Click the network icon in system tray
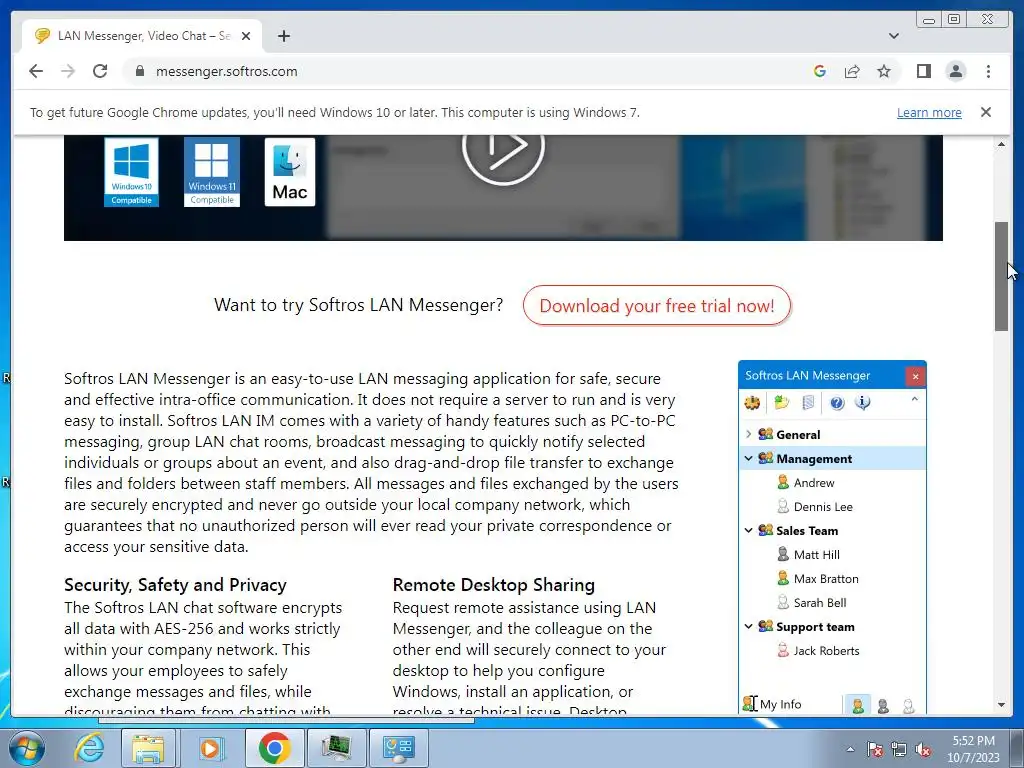Screen dimensions: 1024x768 pos(899,750)
